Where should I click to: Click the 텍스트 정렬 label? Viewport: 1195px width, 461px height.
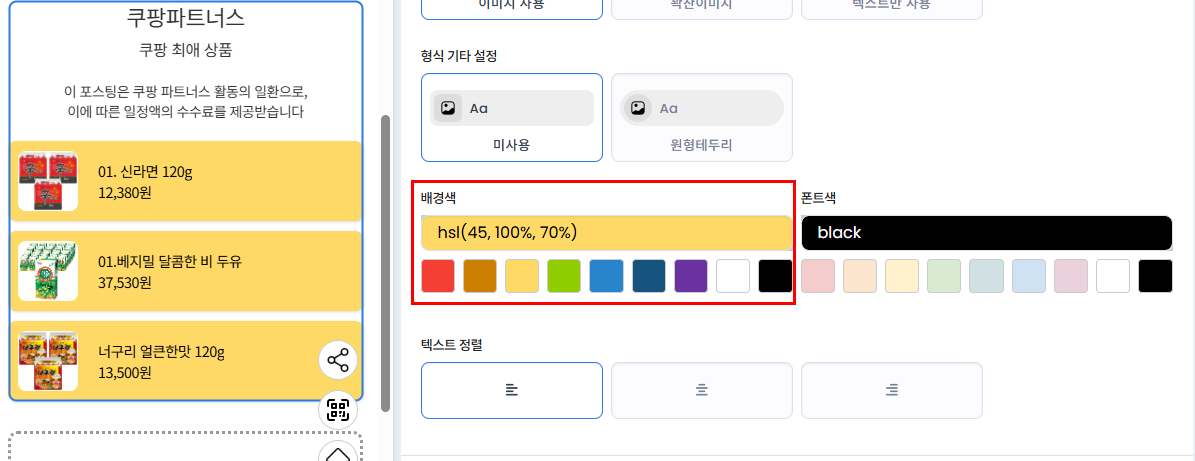[451, 344]
